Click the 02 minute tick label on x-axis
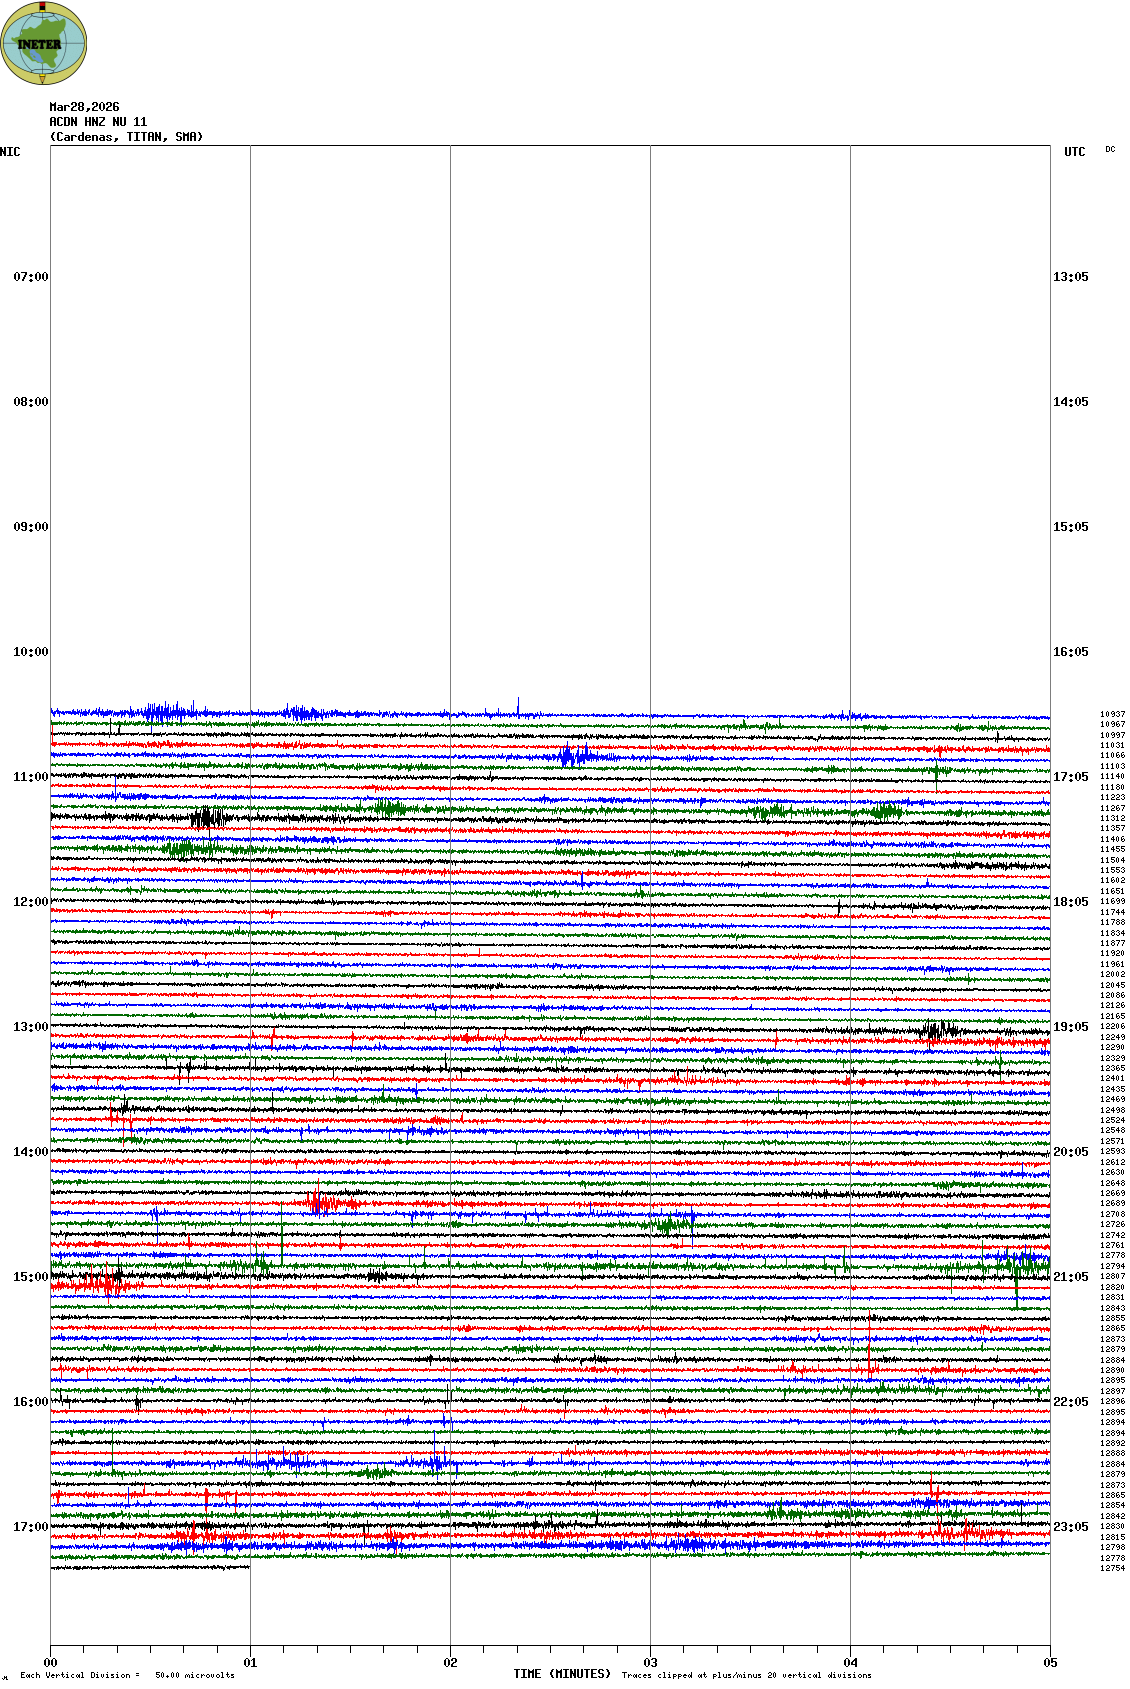This screenshot has height=1689, width=1130. click(x=450, y=1663)
